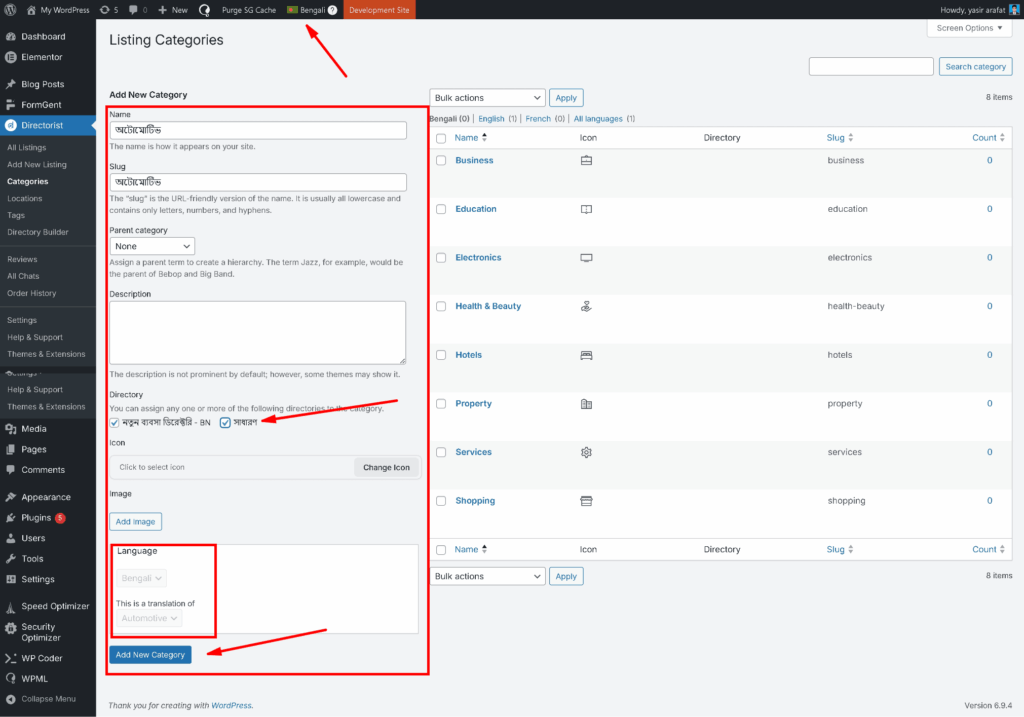Click the comments bubble icon in admin bar
The height and width of the screenshot is (717, 1024).
point(133,9)
